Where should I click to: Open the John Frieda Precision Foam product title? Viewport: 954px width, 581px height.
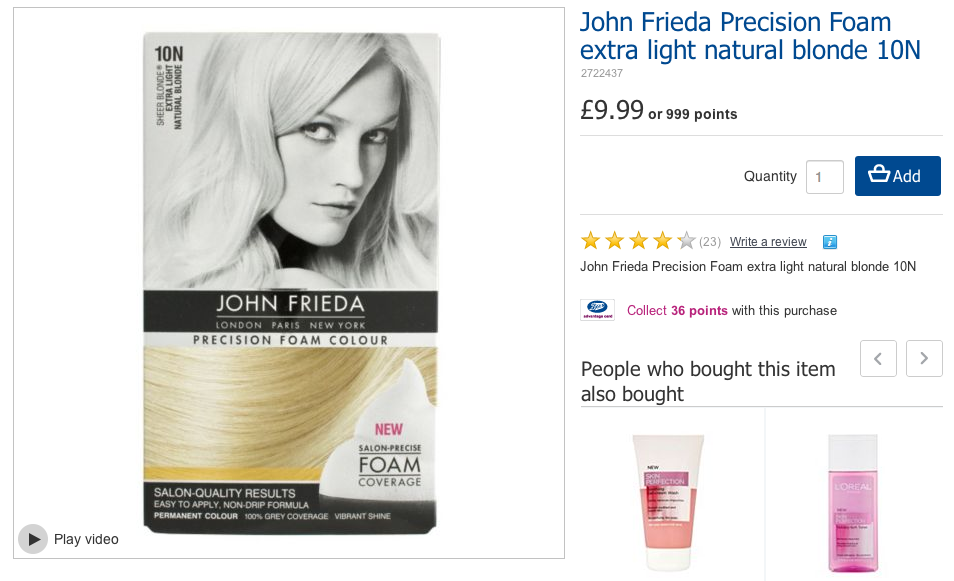coord(750,36)
